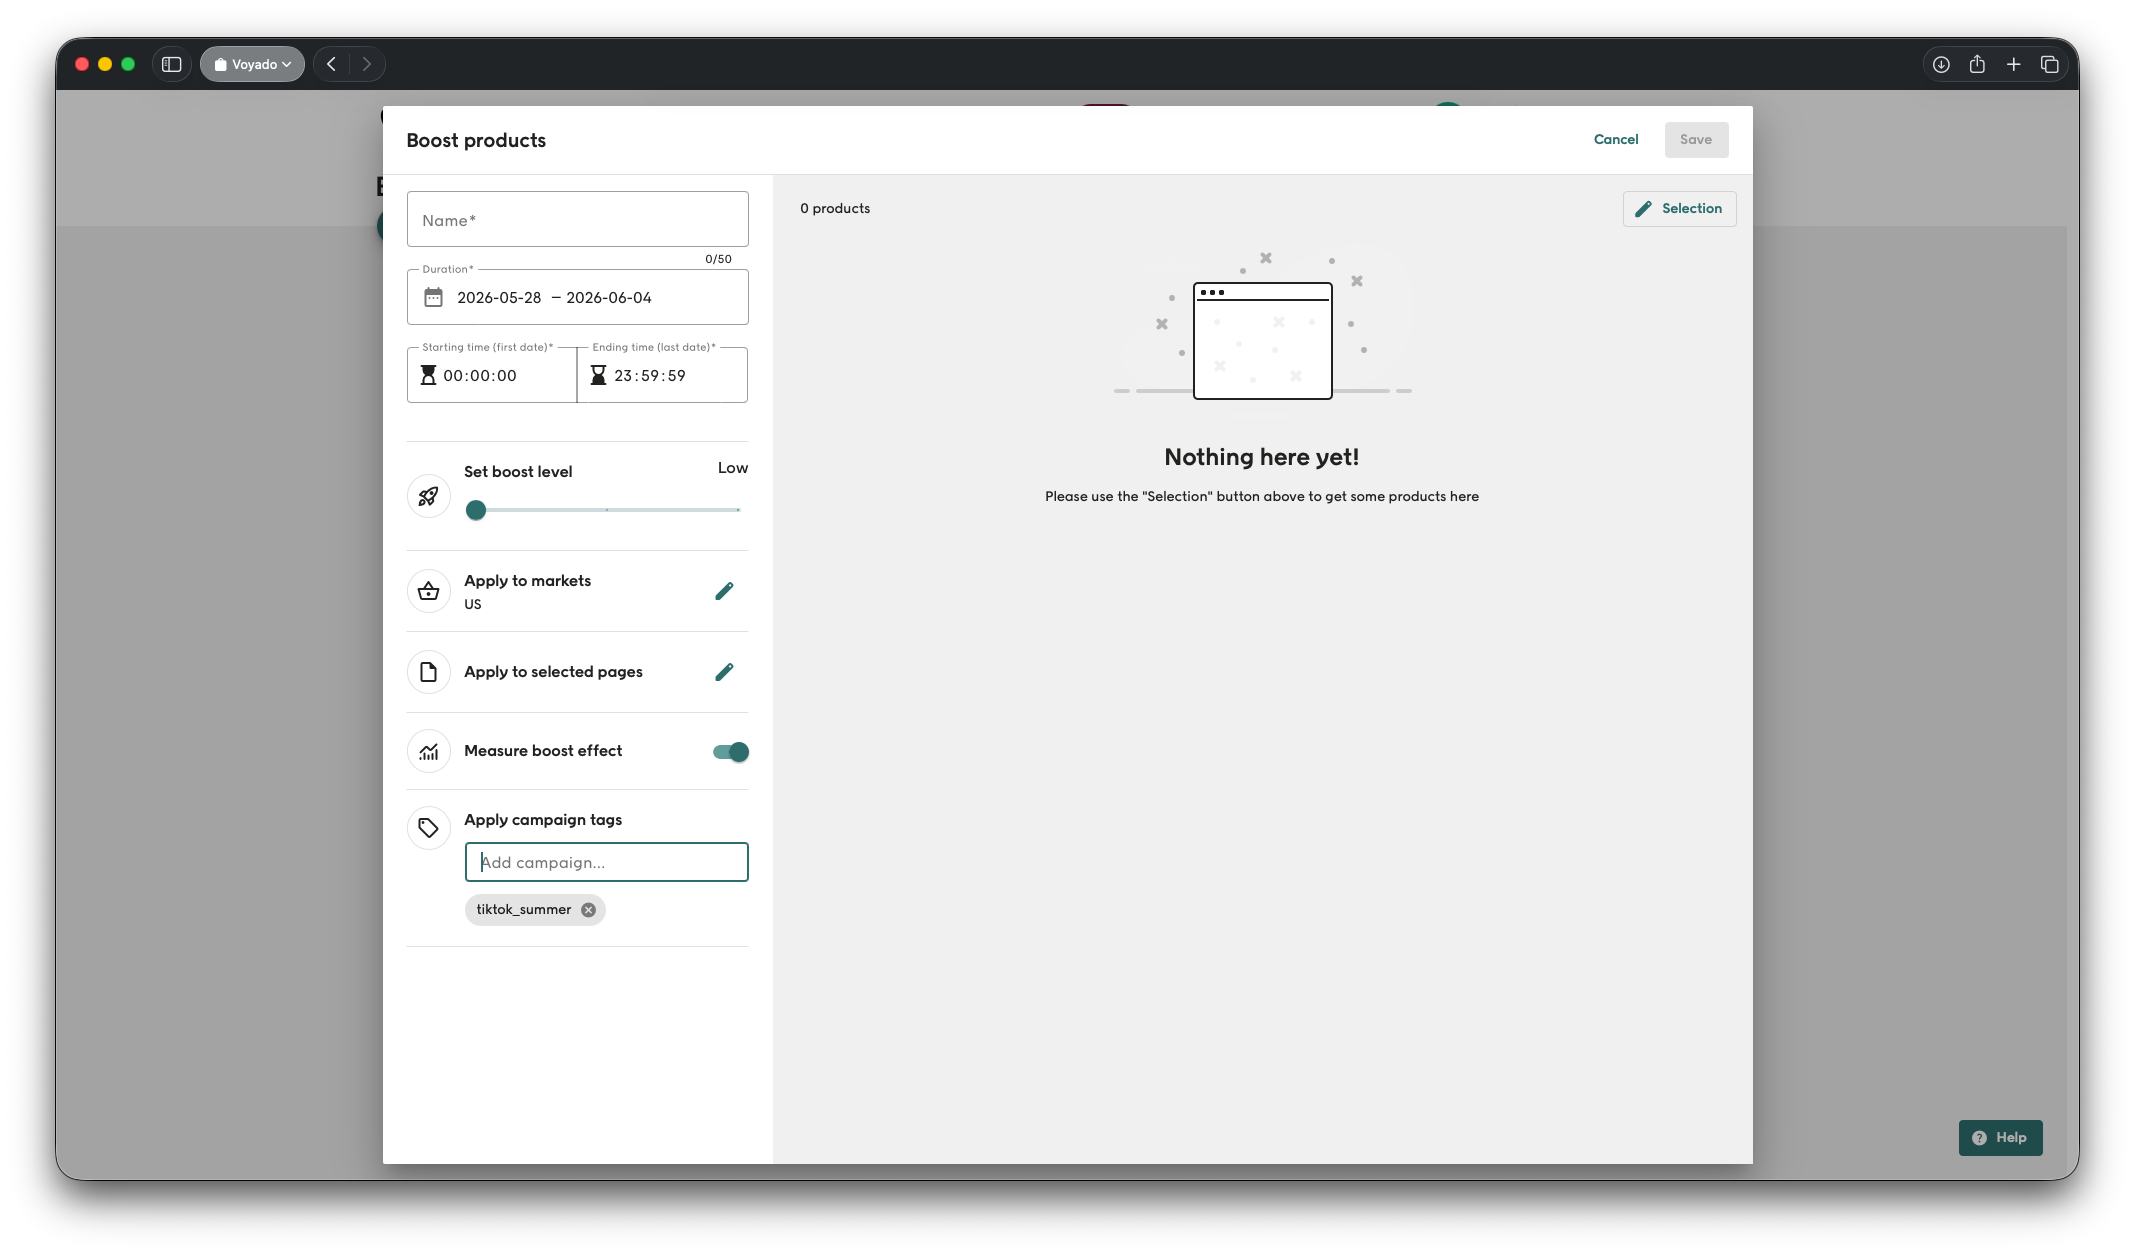
Task: Click the selected pages document icon
Action: (x=428, y=672)
